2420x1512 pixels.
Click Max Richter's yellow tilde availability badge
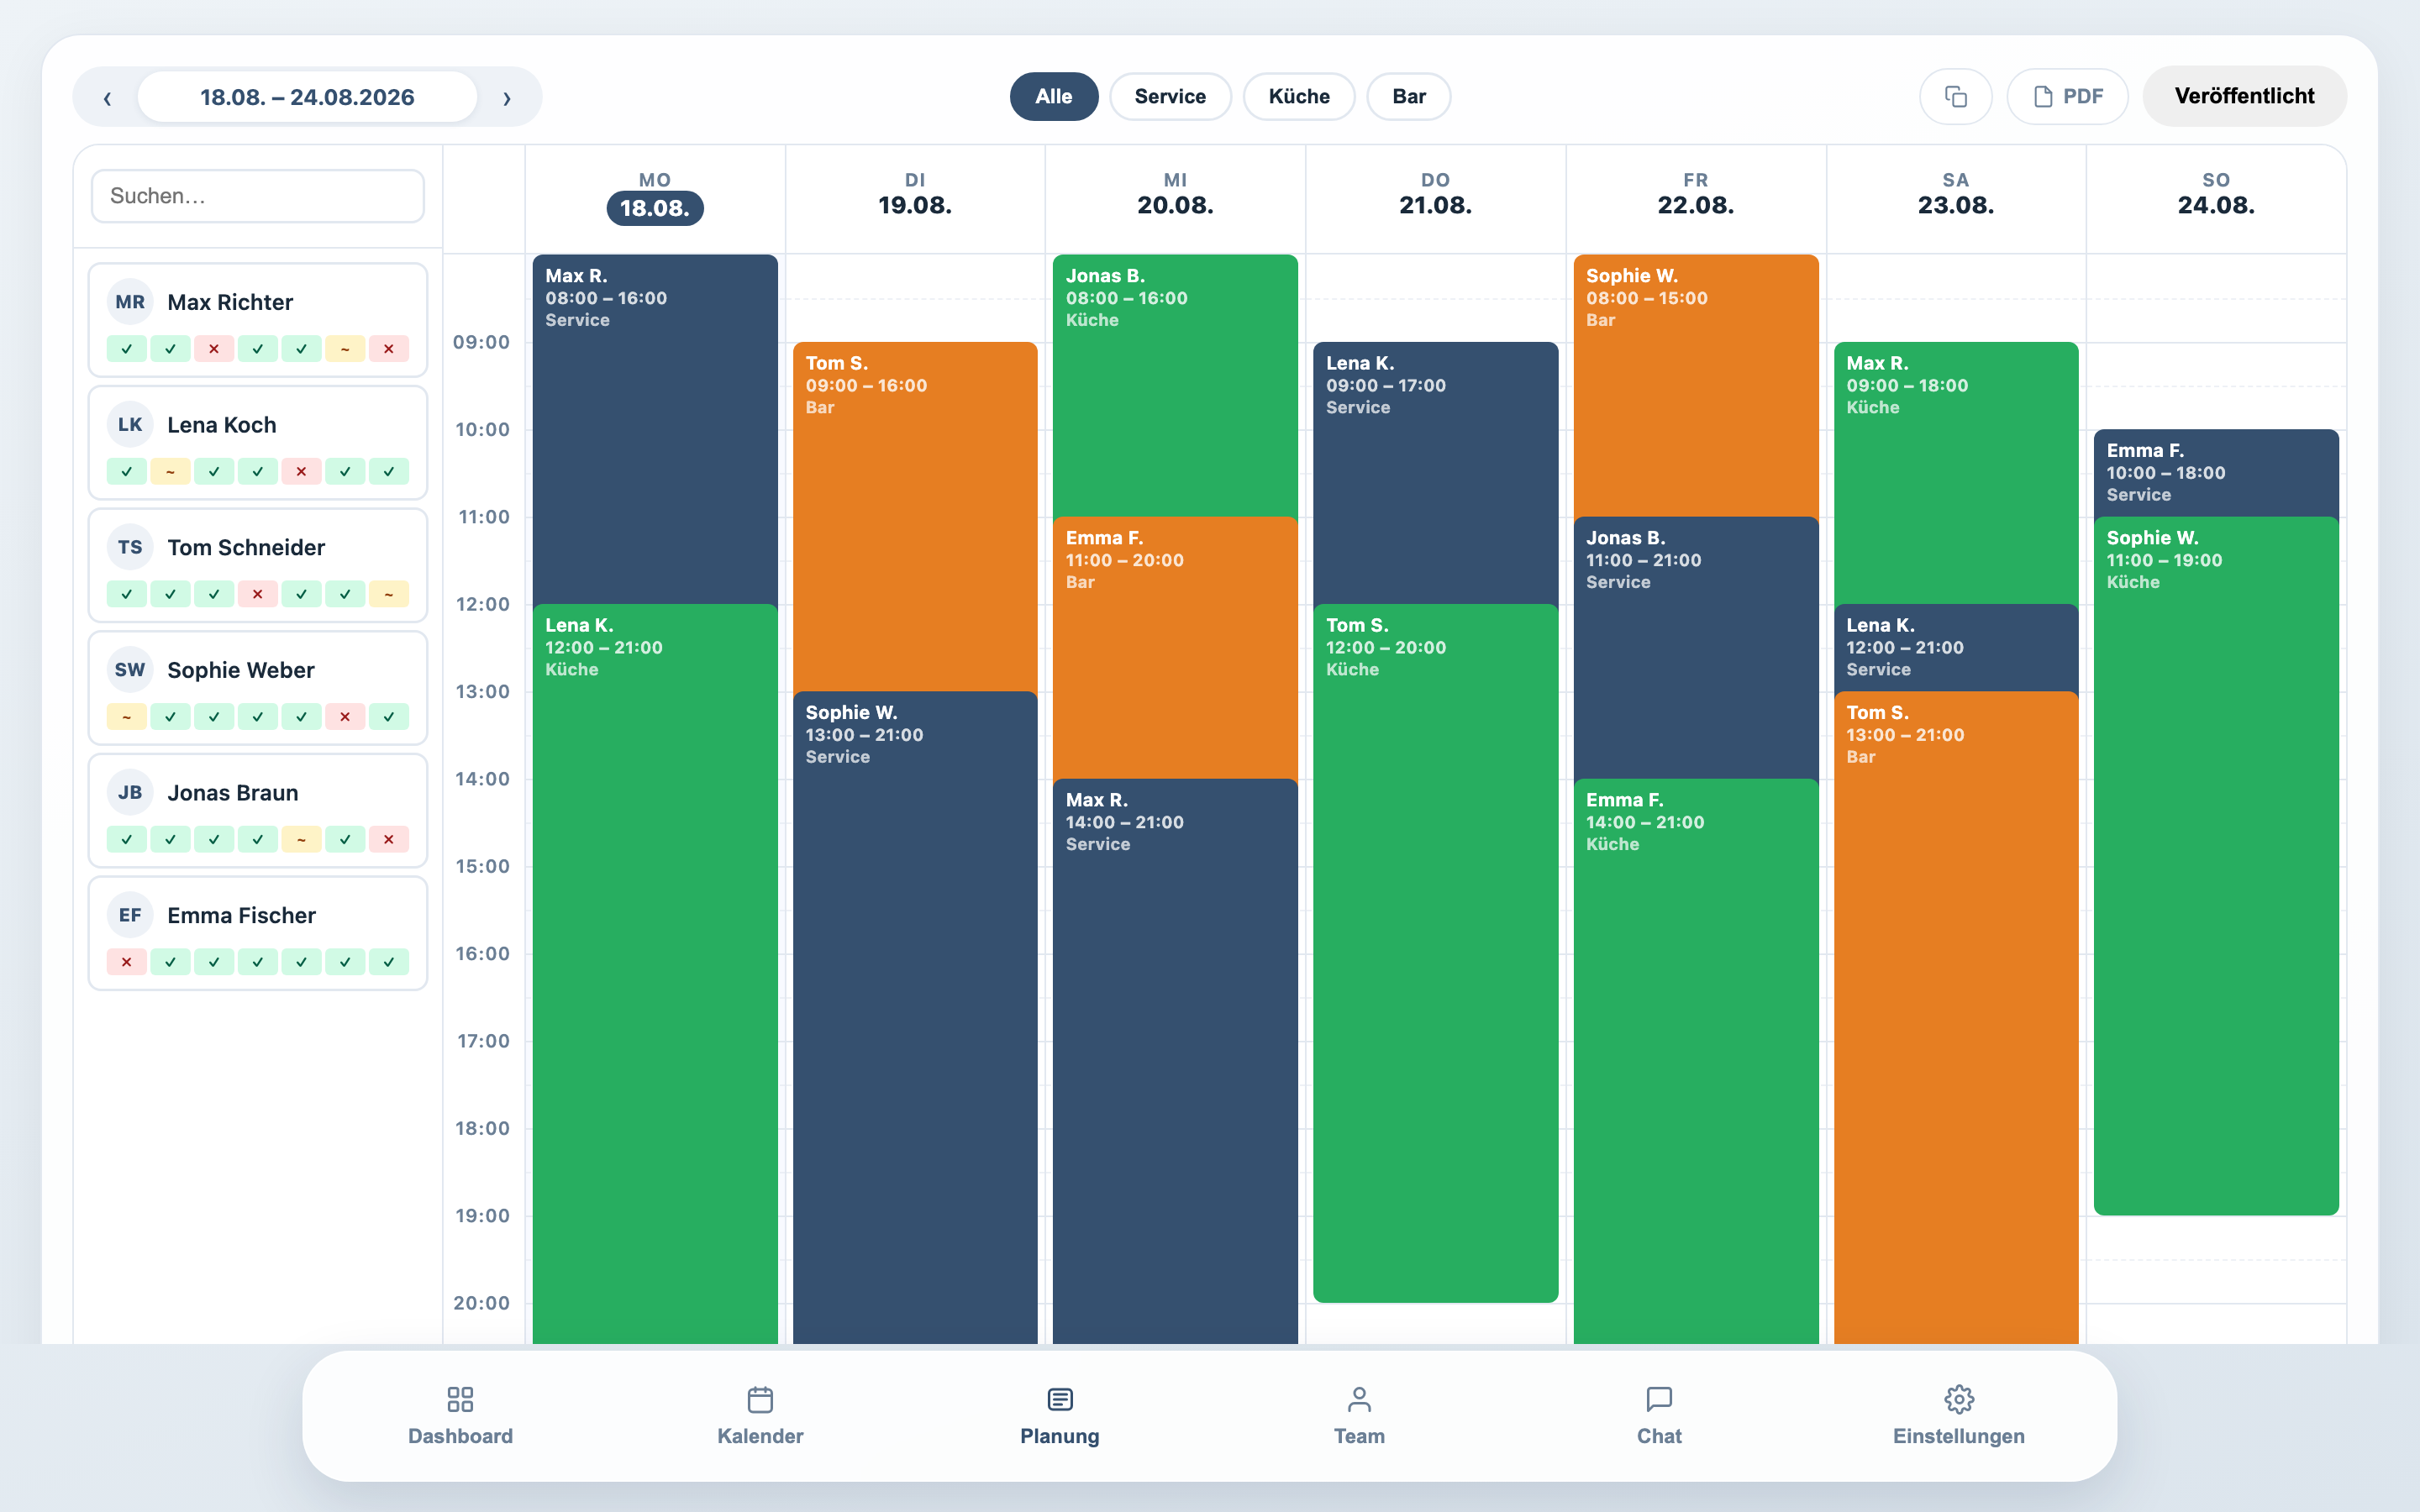pos(345,349)
